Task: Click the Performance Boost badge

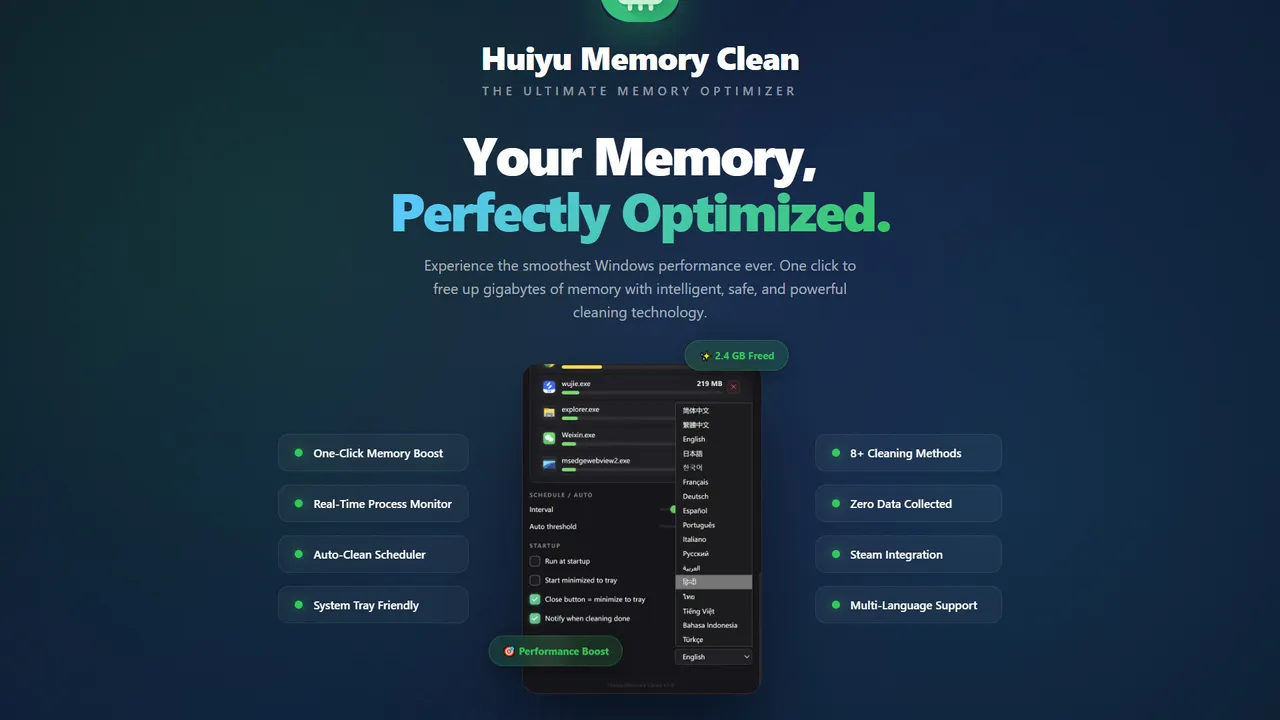Action: coord(555,651)
